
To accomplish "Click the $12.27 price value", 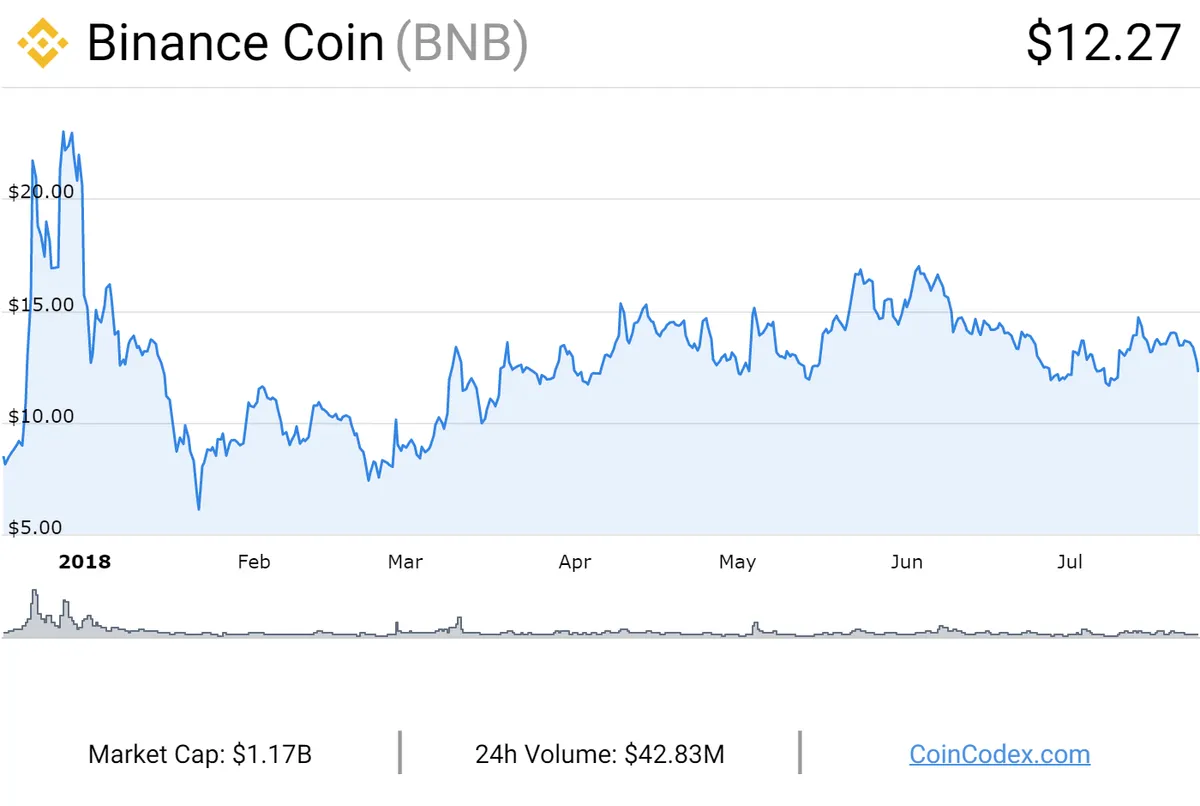I will [1104, 44].
